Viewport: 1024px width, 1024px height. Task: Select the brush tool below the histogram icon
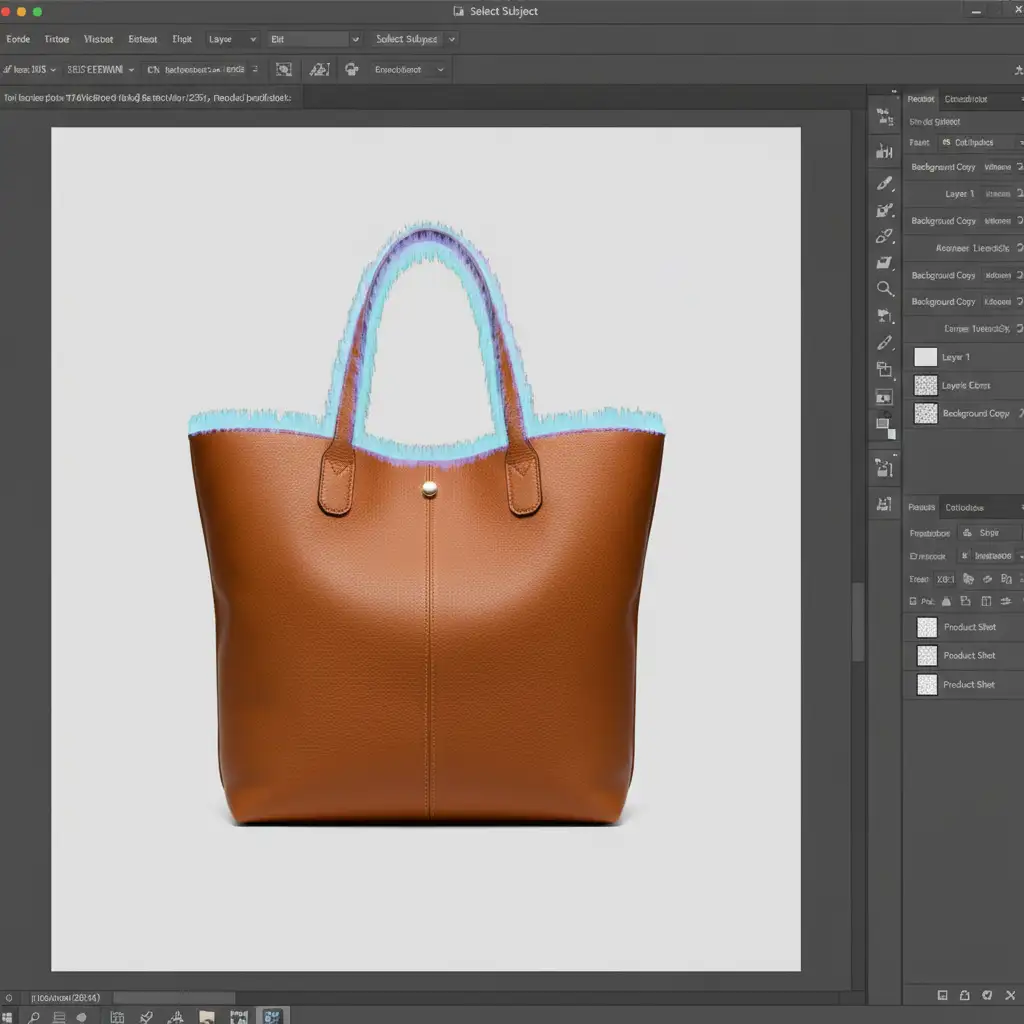click(x=884, y=184)
